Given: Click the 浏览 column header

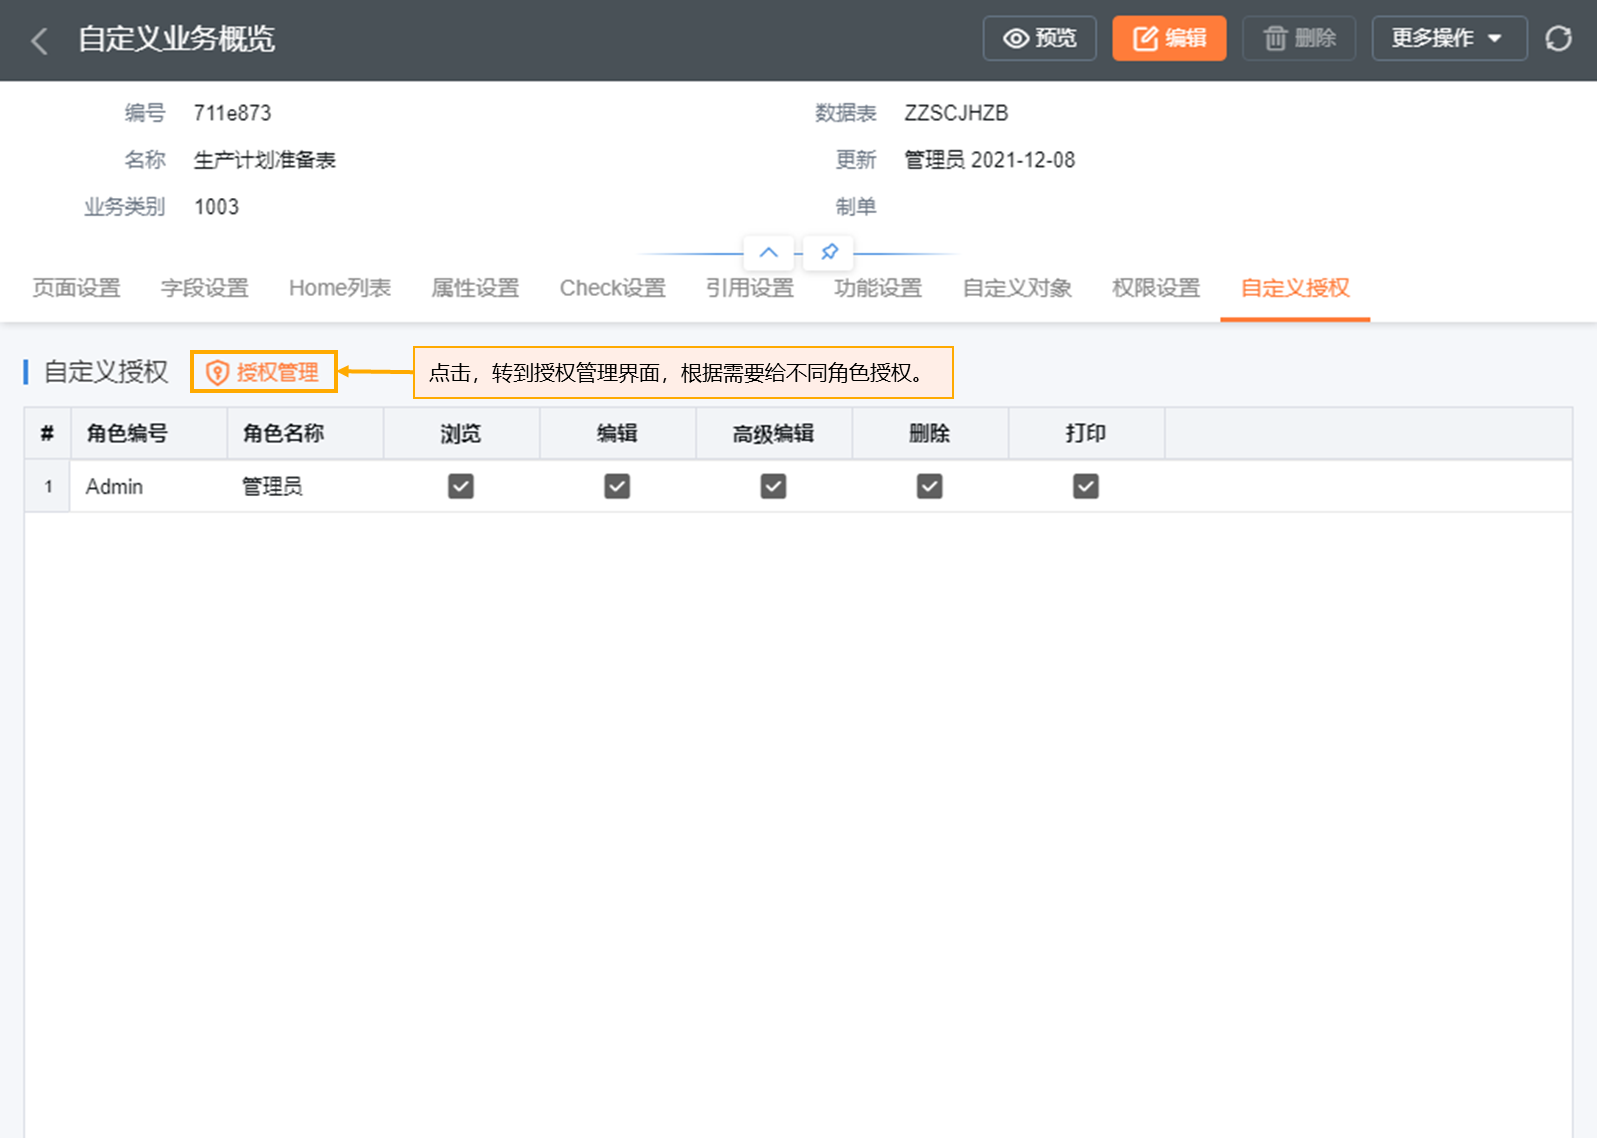Looking at the screenshot, I should tap(461, 433).
